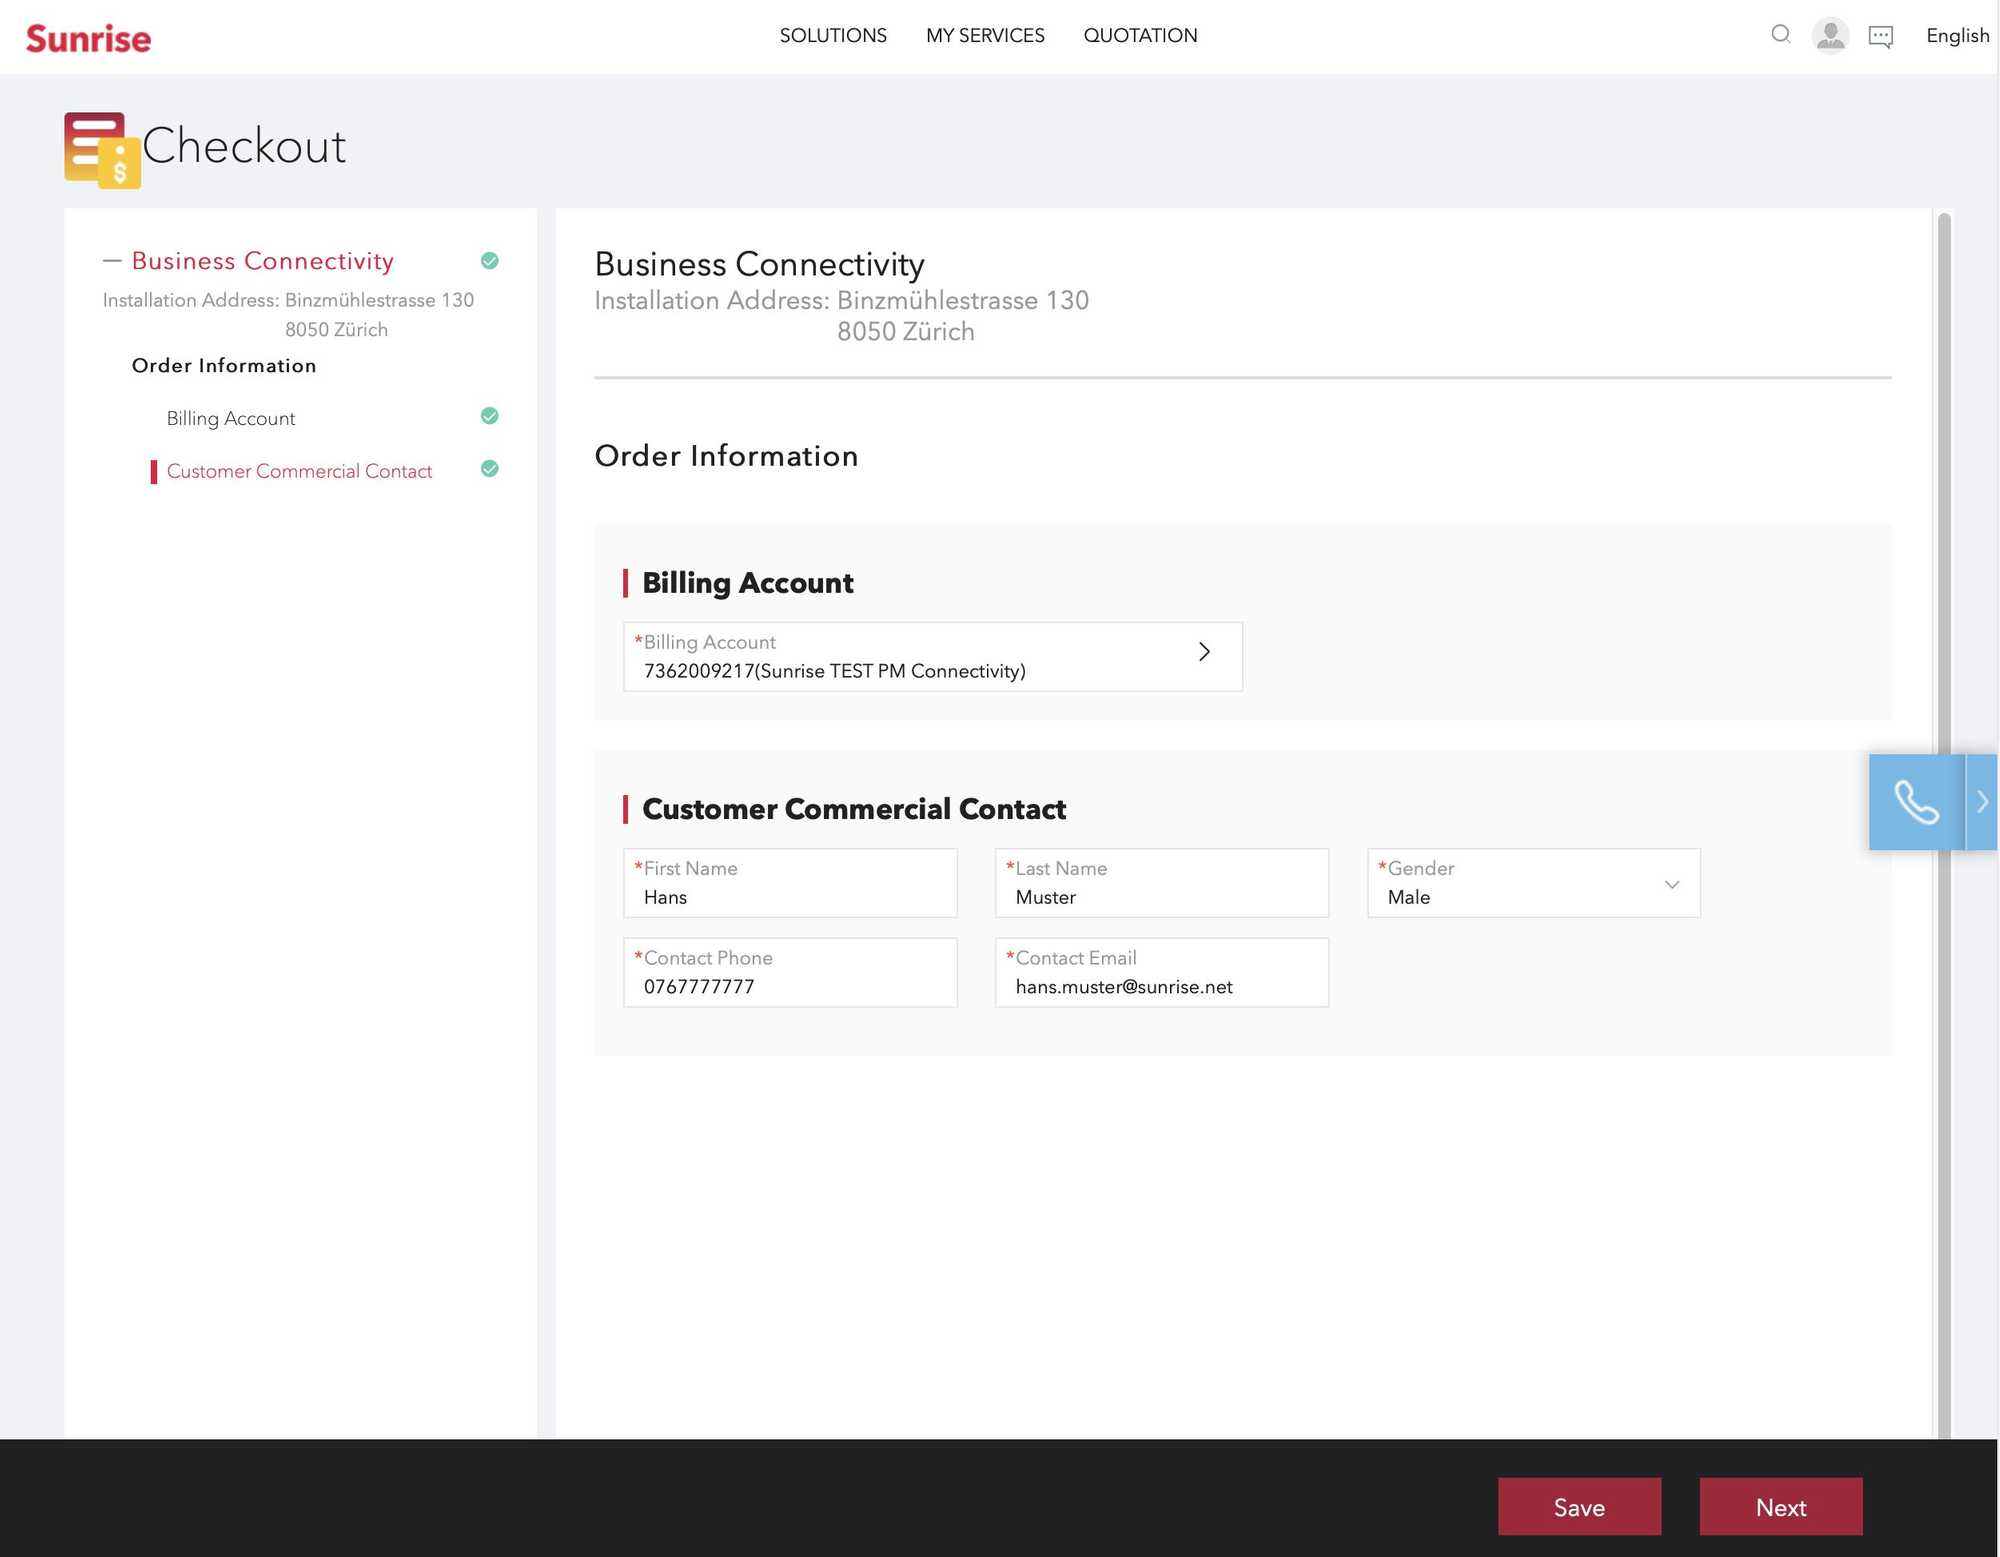This screenshot has height=1557, width=2000.
Task: Click the Billing Account field
Action: (932, 657)
